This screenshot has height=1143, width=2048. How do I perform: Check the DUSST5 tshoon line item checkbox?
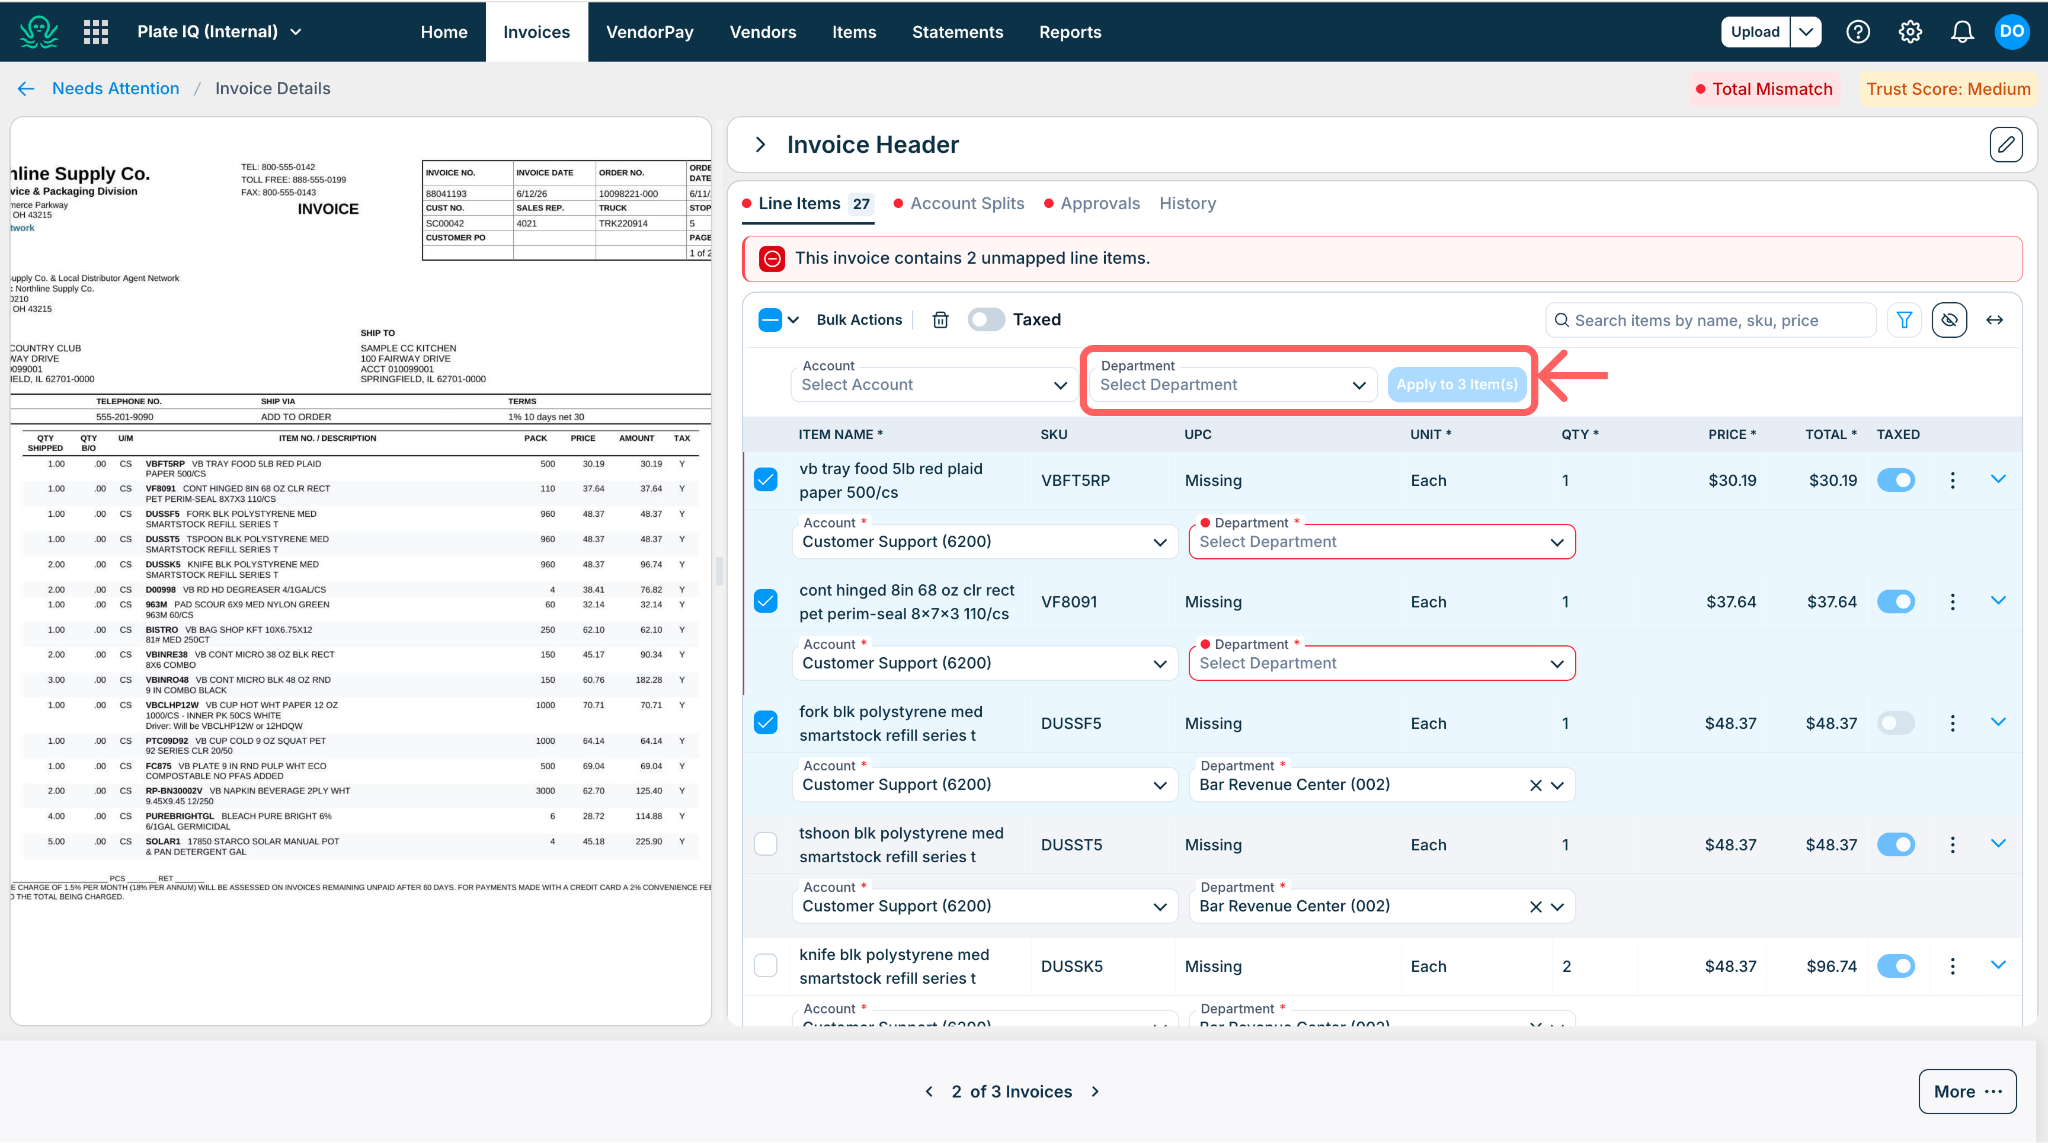pos(765,844)
